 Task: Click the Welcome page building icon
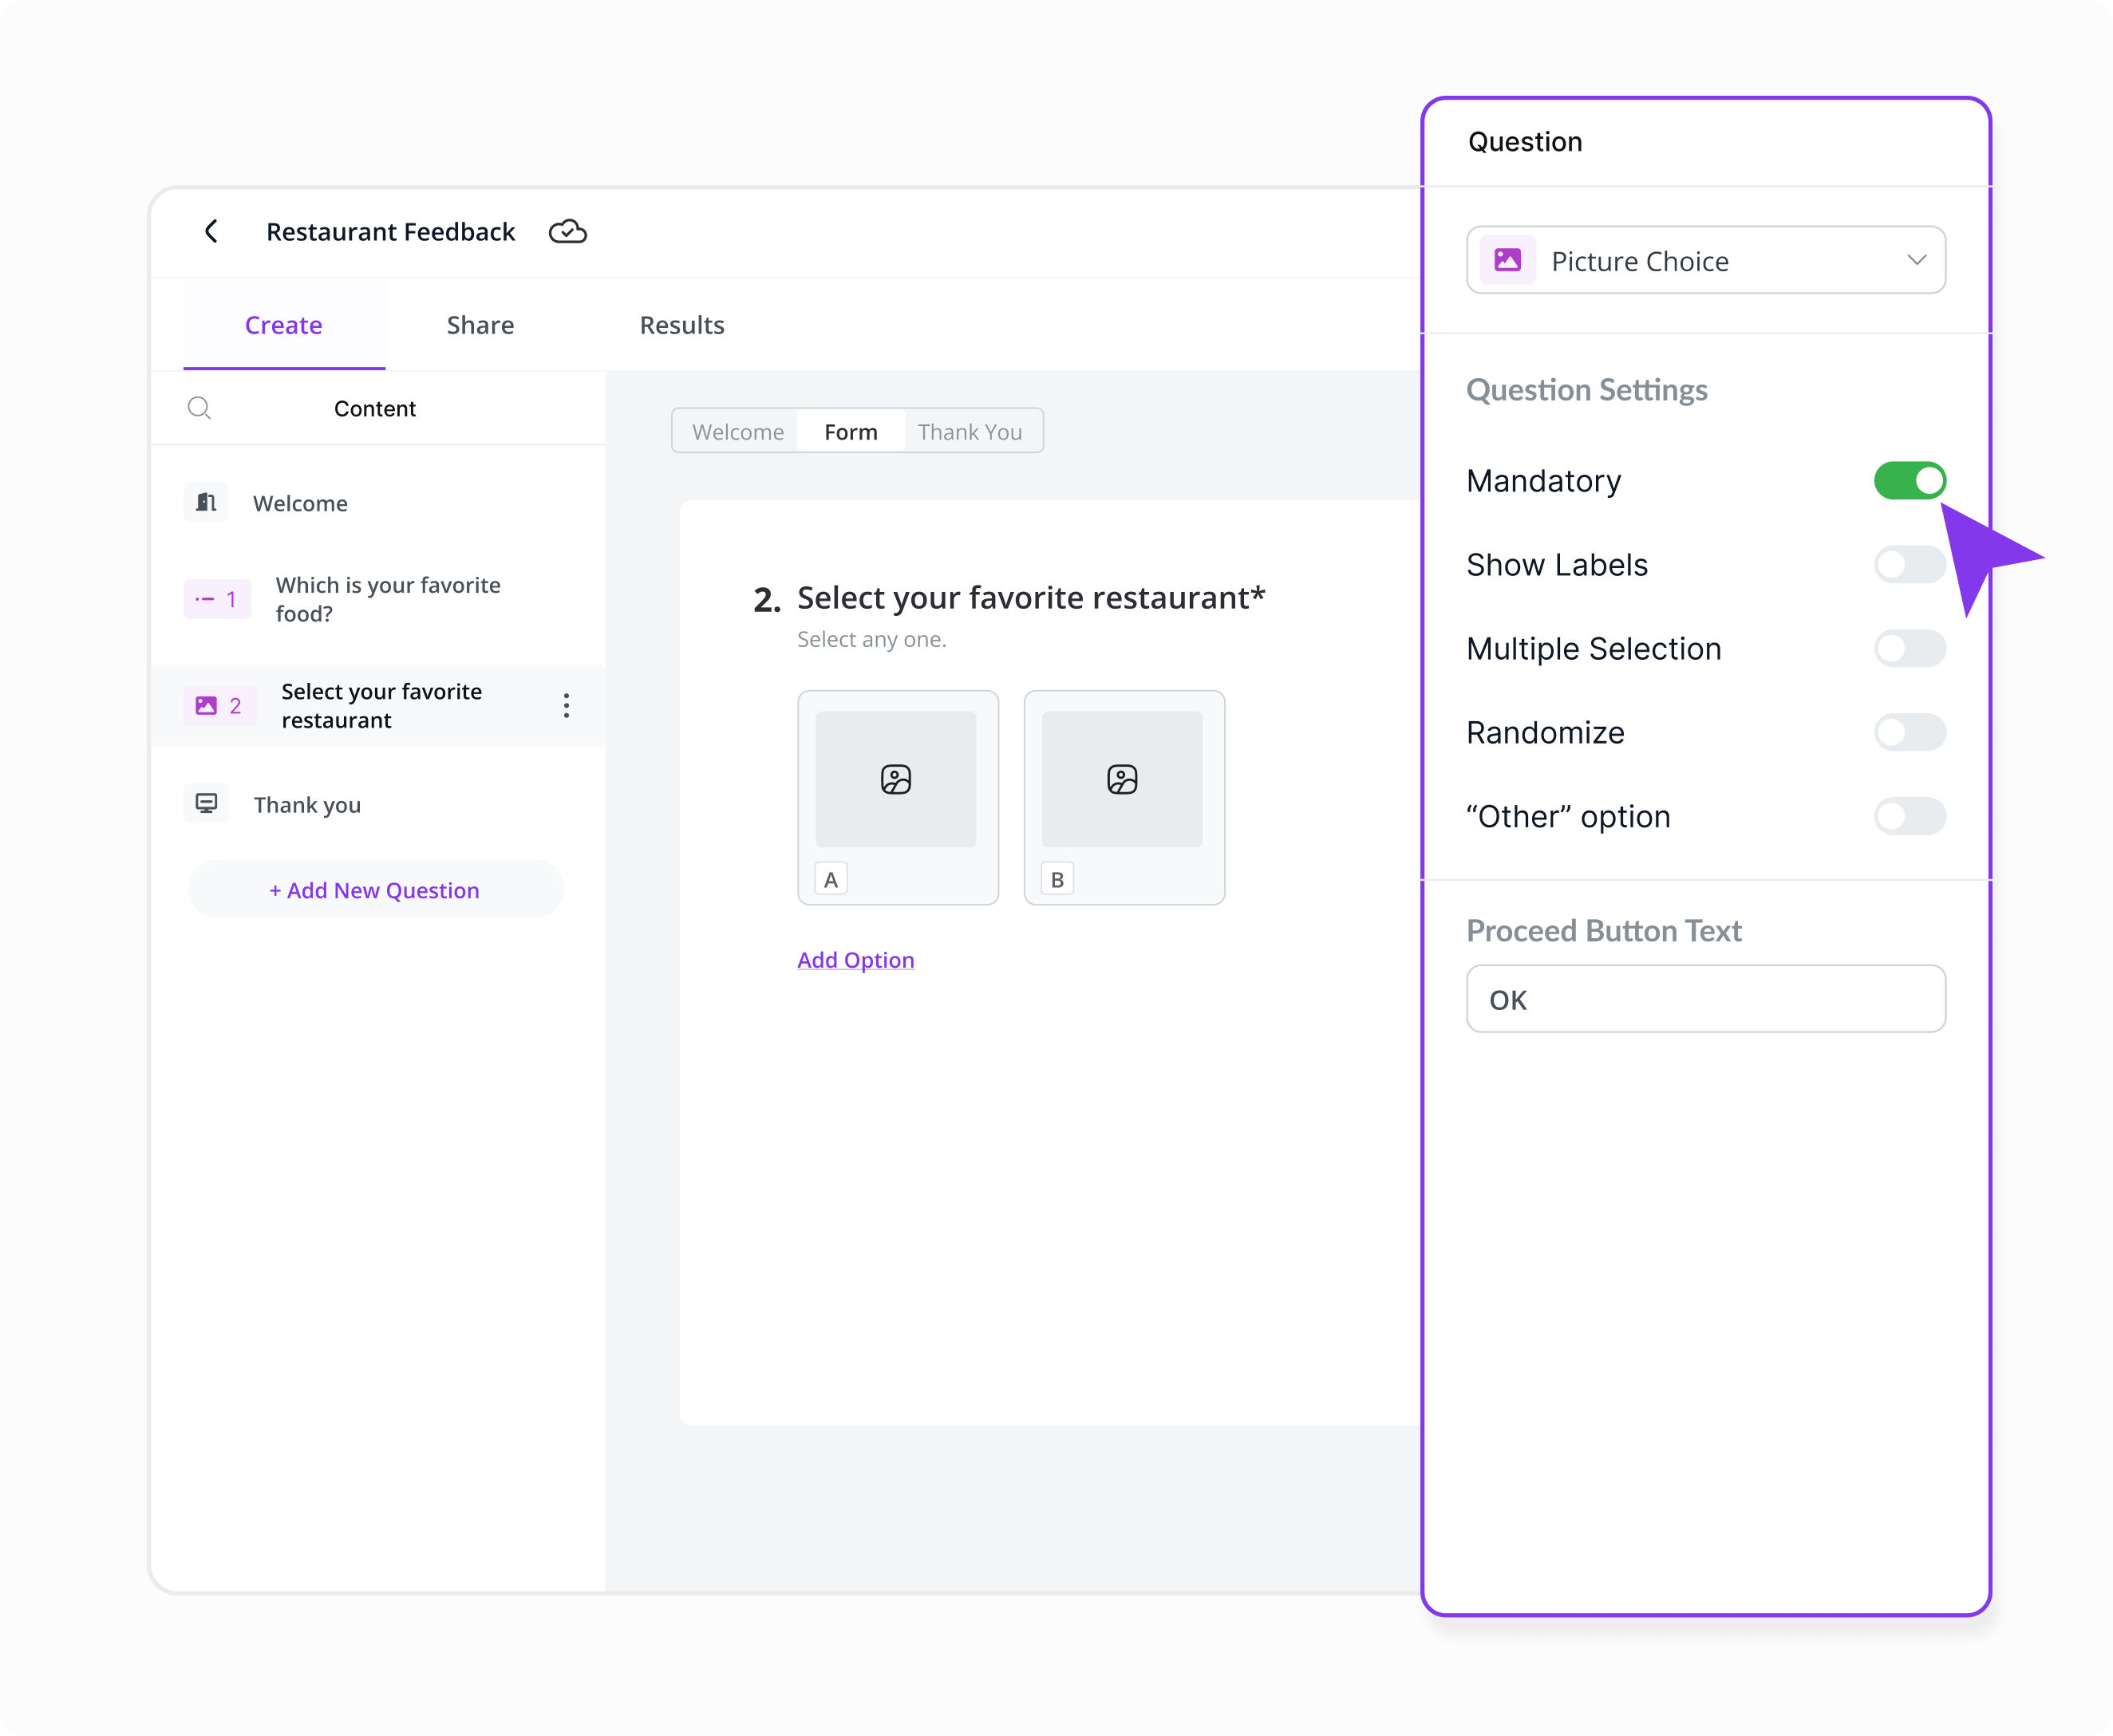206,502
